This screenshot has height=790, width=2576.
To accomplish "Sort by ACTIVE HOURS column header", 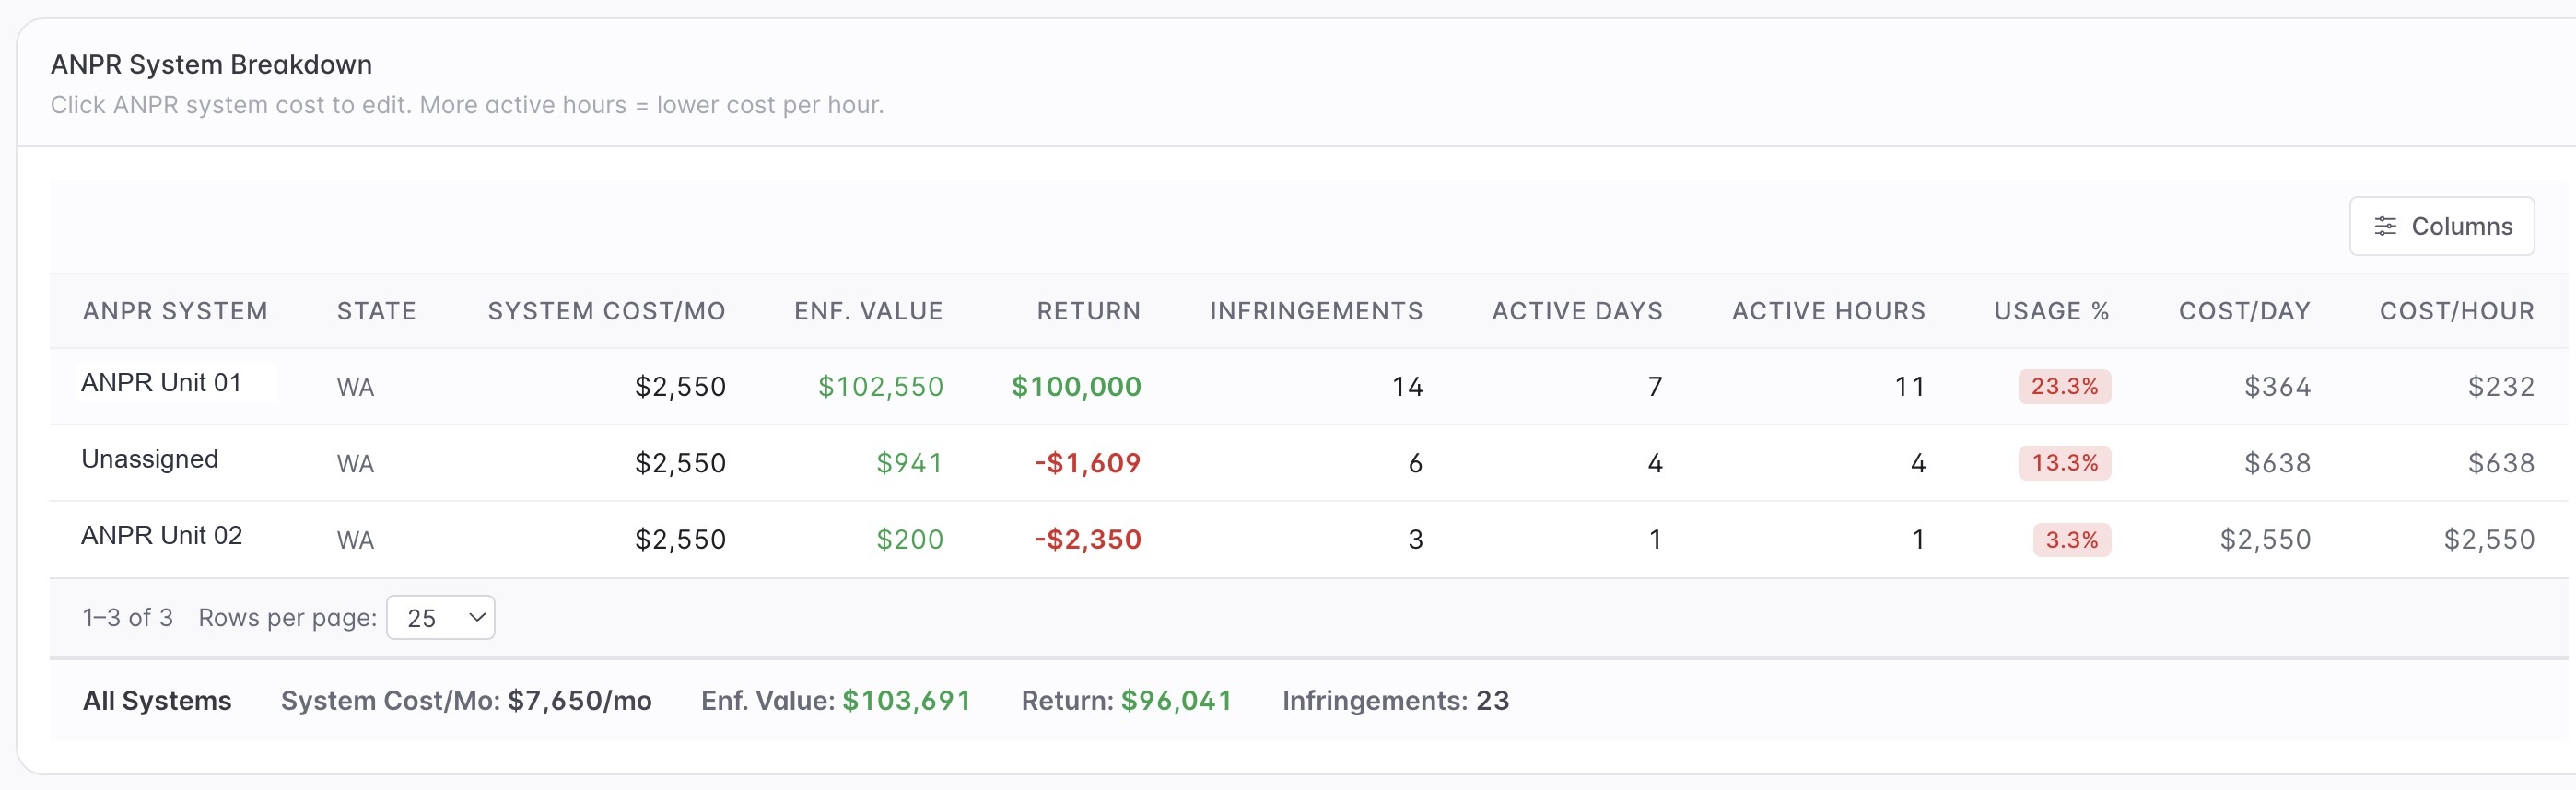I will 1828,311.
